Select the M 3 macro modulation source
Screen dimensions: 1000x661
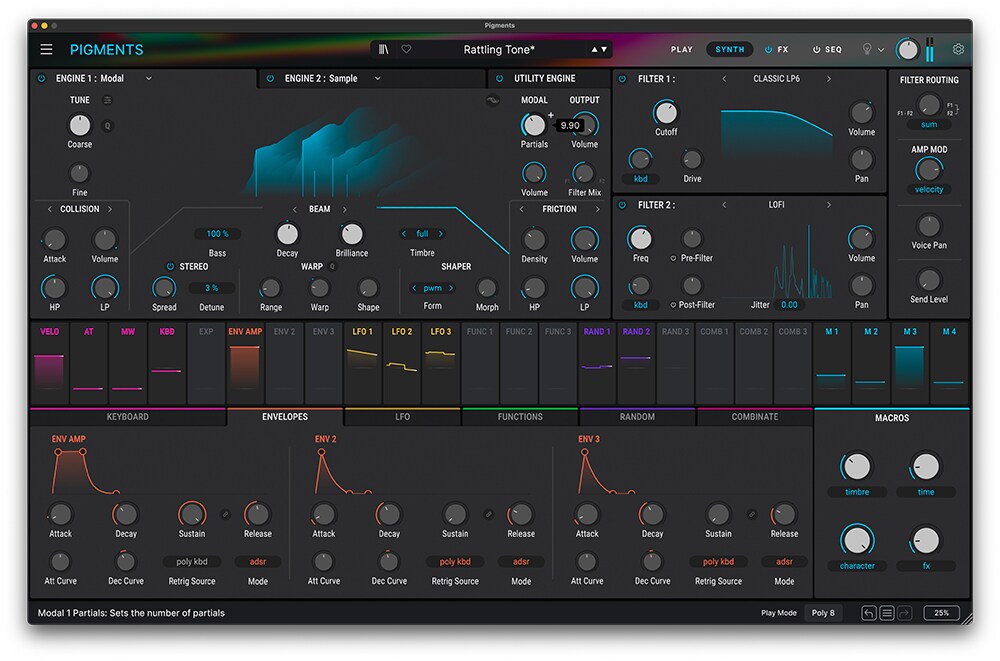point(909,364)
